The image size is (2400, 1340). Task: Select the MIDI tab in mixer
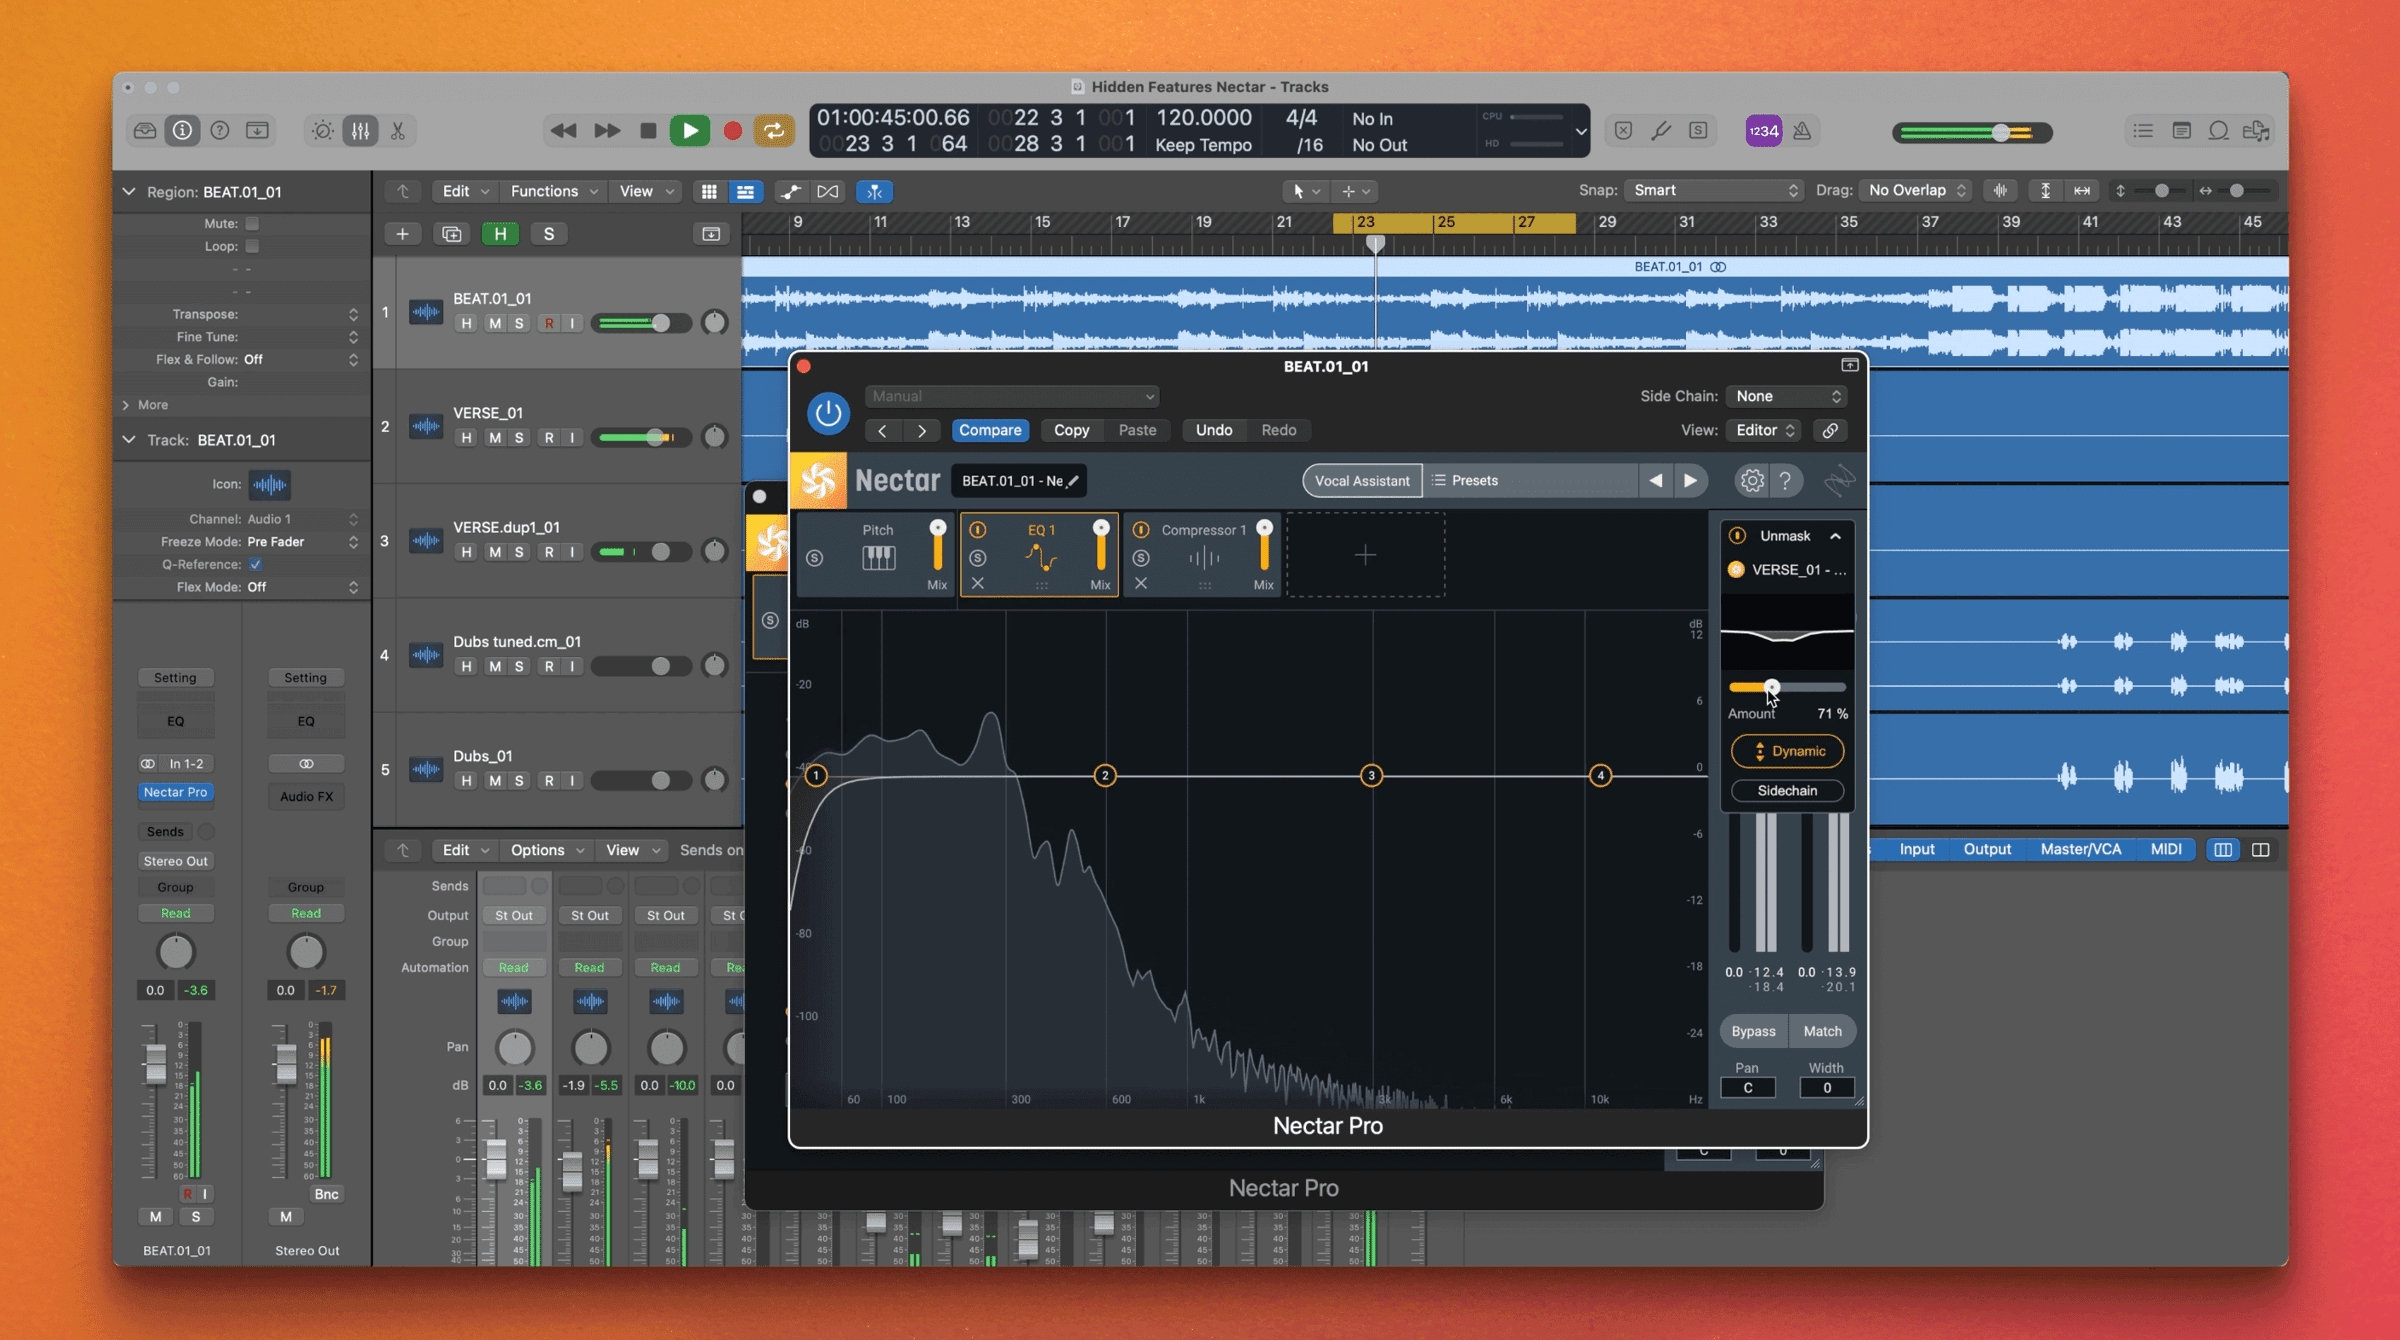(x=2166, y=849)
